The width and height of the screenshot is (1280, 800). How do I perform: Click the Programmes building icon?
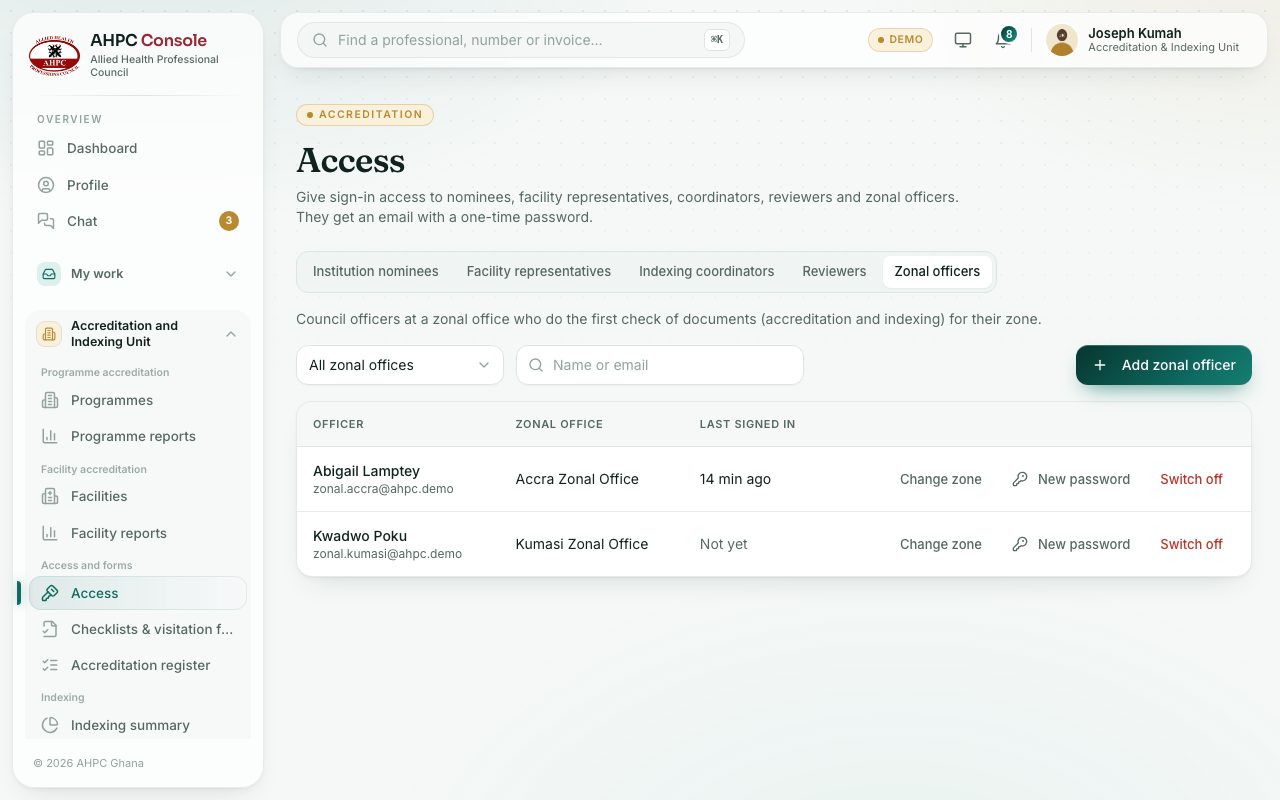(50, 400)
